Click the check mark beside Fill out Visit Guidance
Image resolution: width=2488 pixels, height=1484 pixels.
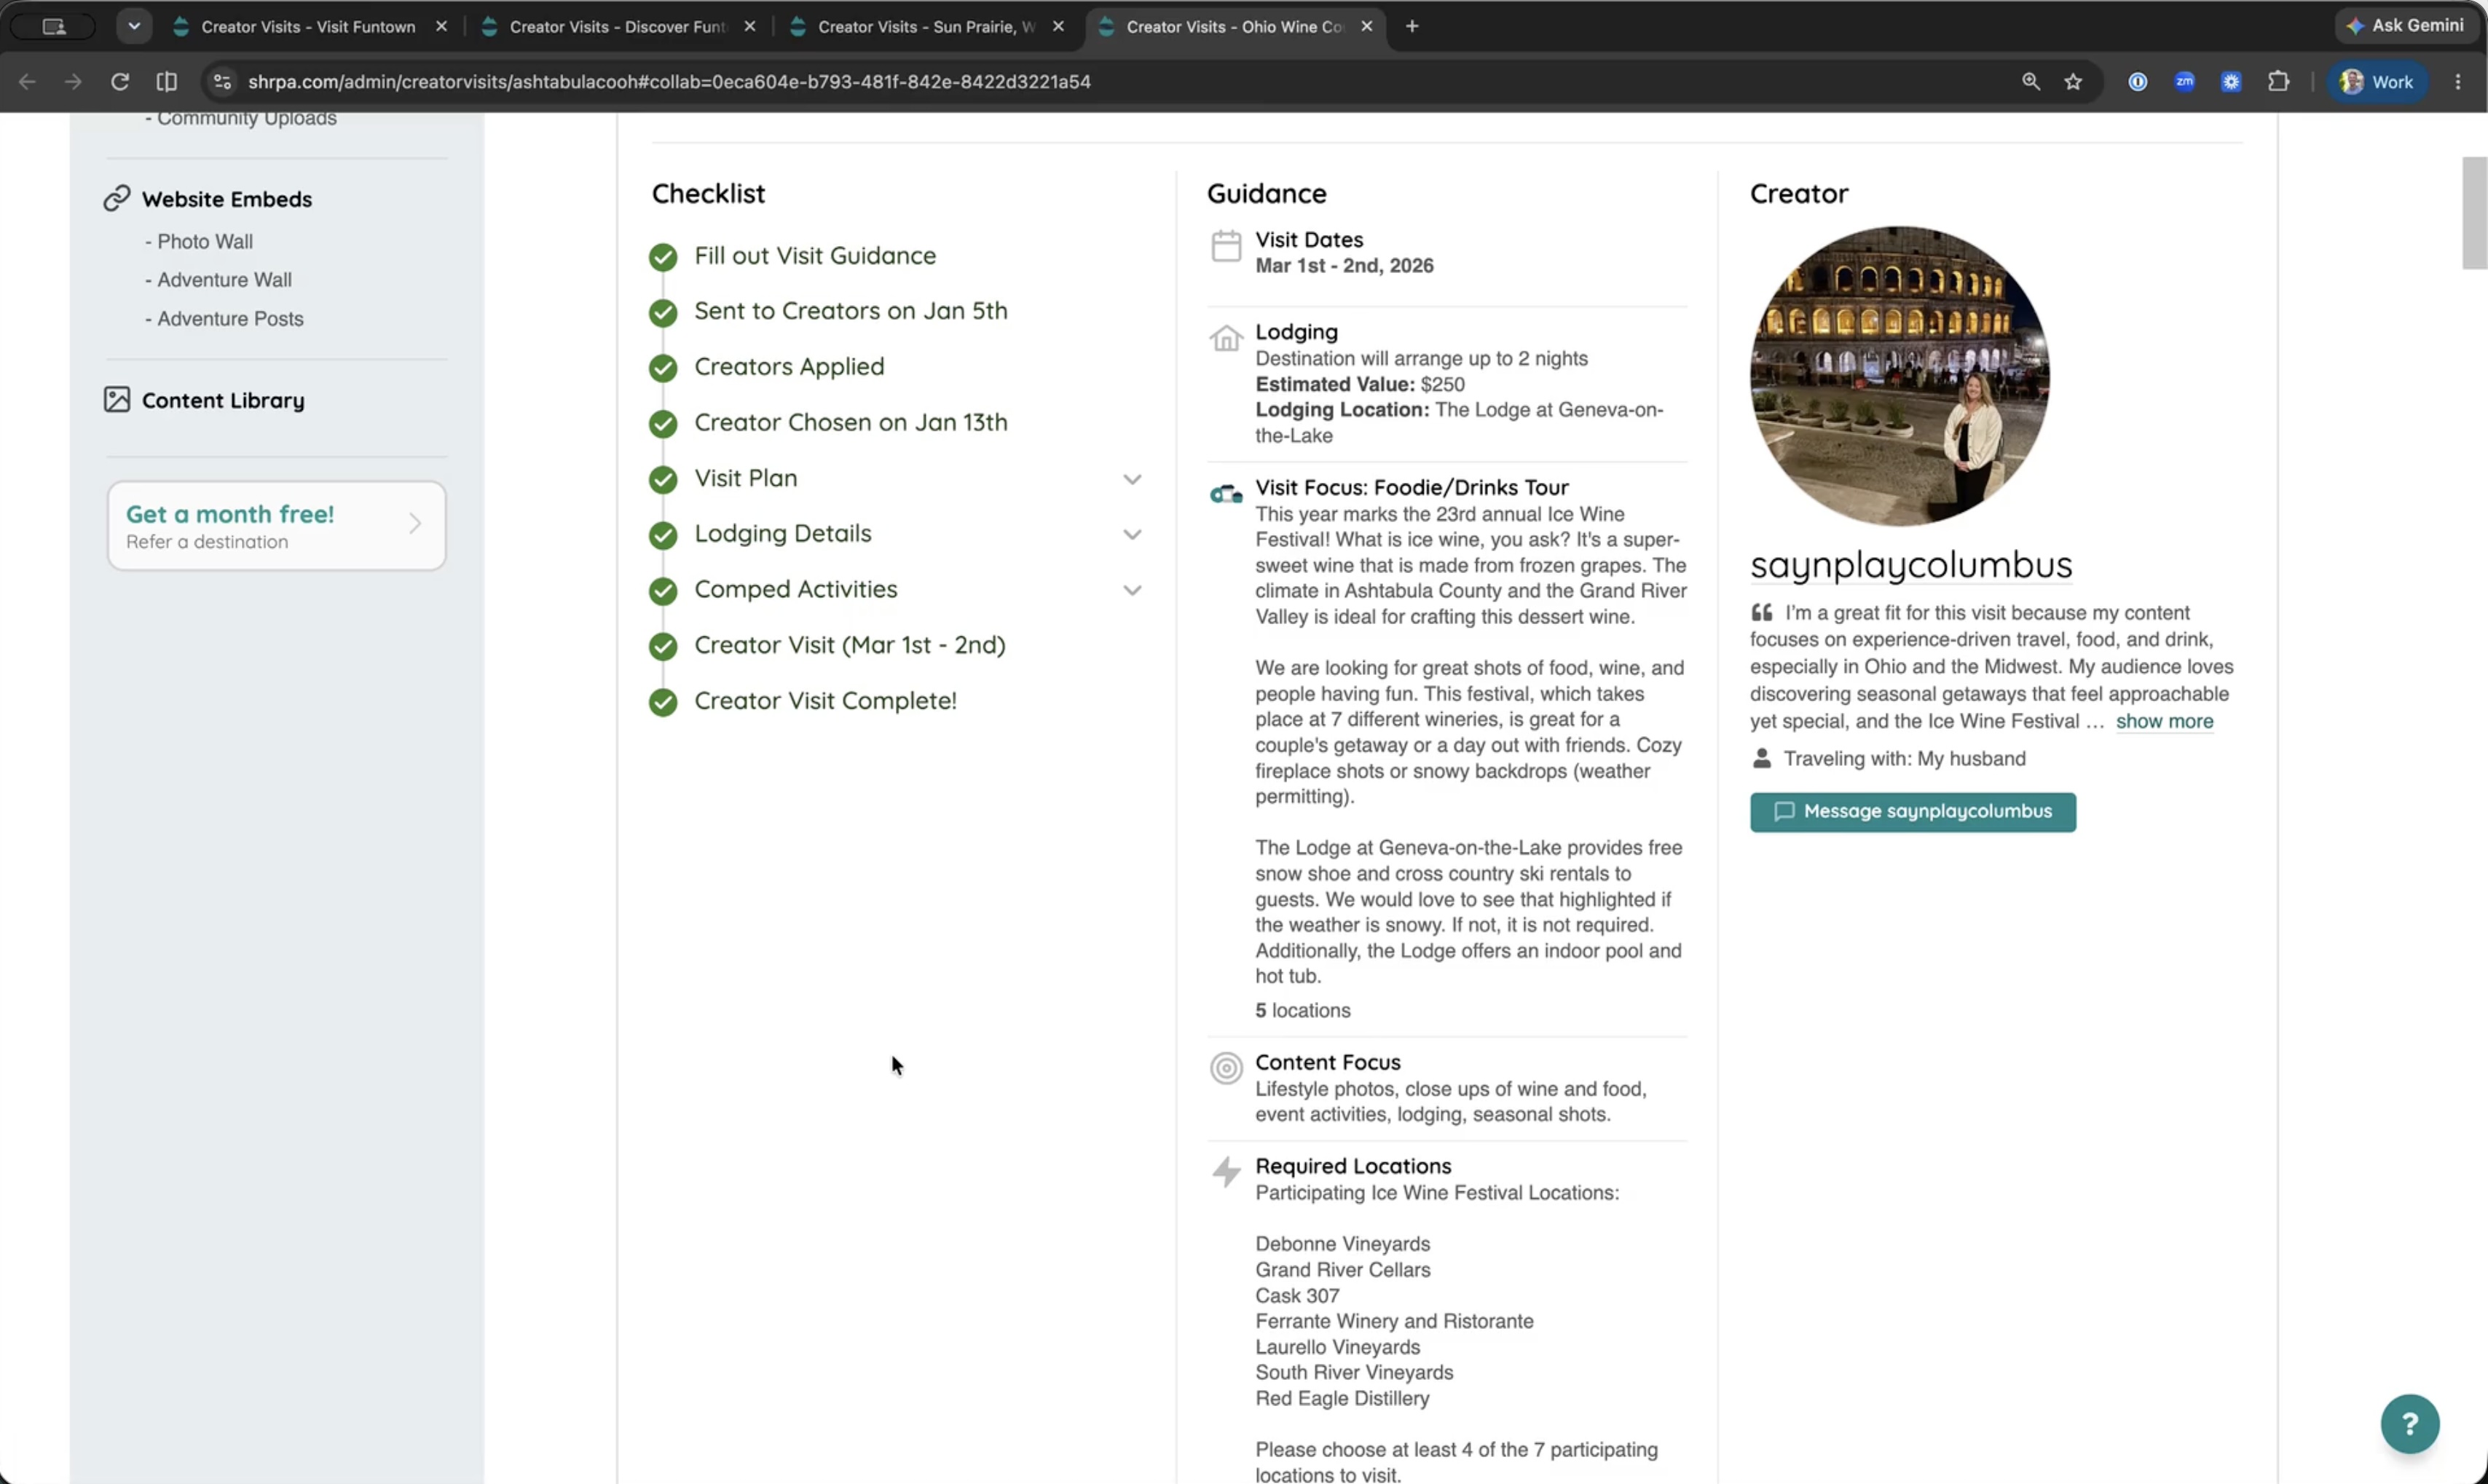[x=662, y=257]
